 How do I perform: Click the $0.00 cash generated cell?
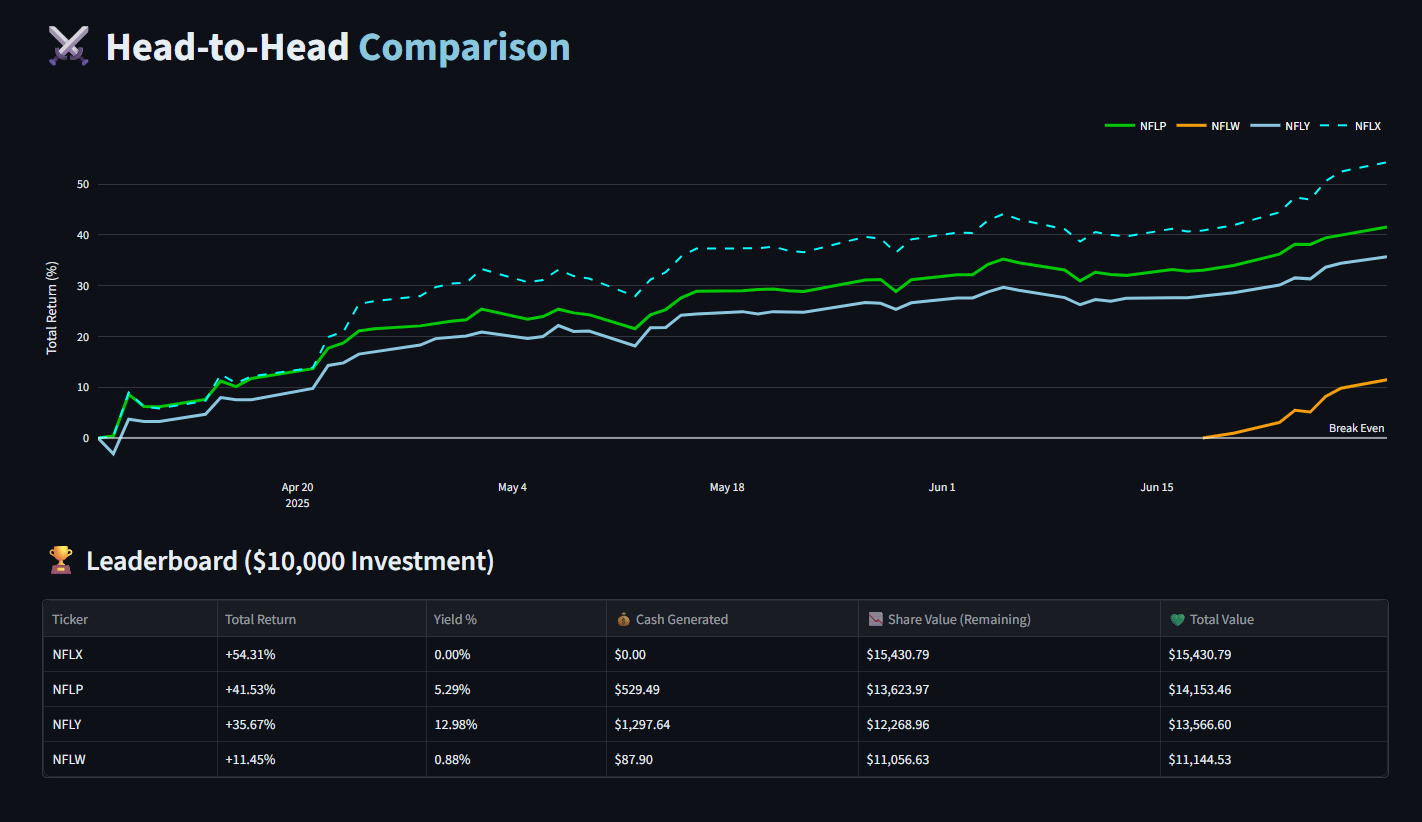click(732, 654)
